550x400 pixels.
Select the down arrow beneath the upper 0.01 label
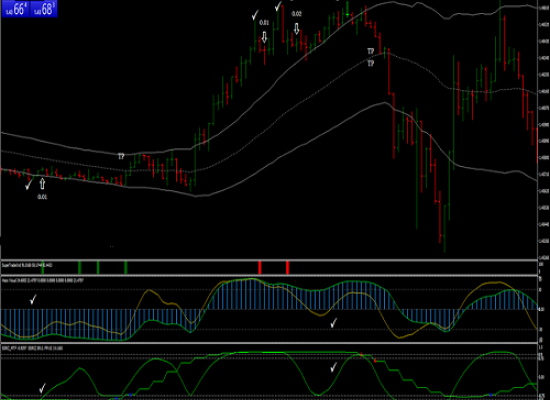tap(264, 37)
